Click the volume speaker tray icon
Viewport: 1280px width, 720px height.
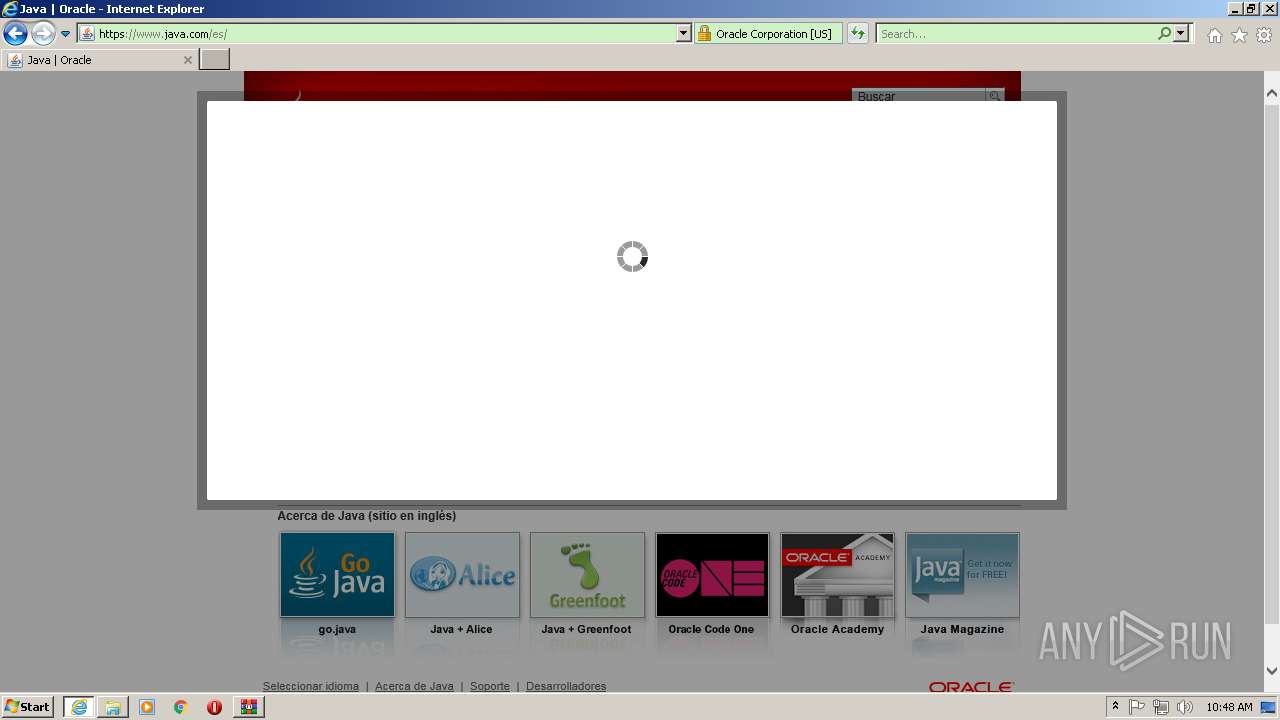tap(1184, 707)
